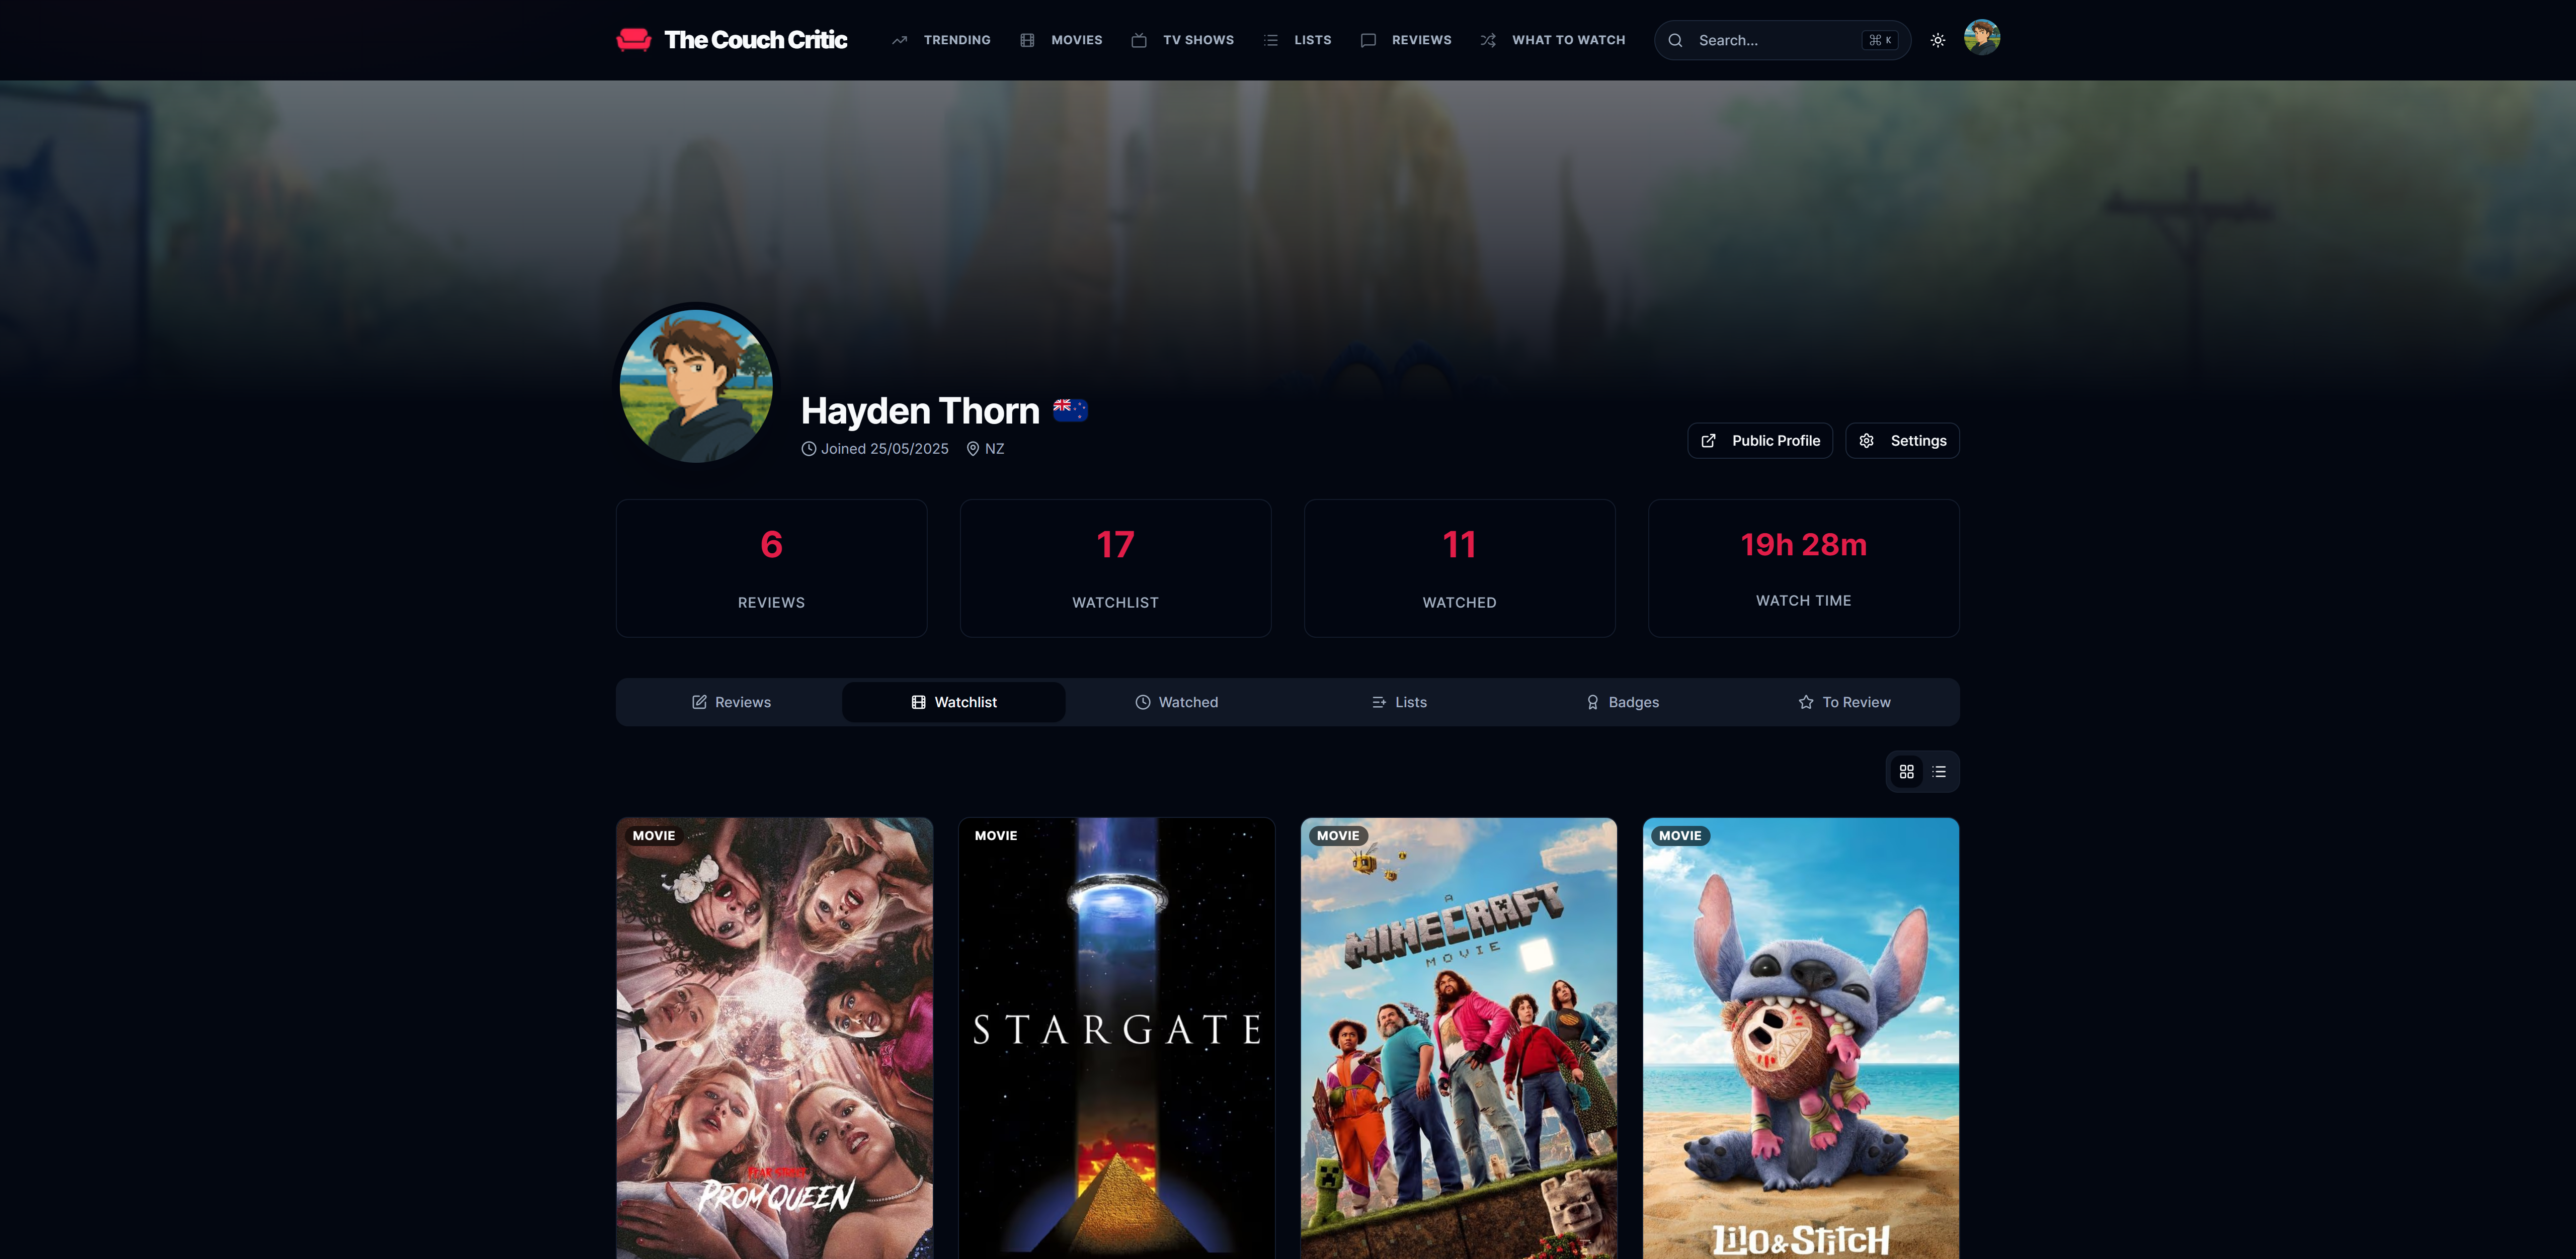The image size is (2576, 1259).
Task: Click The Couch Critic sofa logo
Action: [x=633, y=40]
